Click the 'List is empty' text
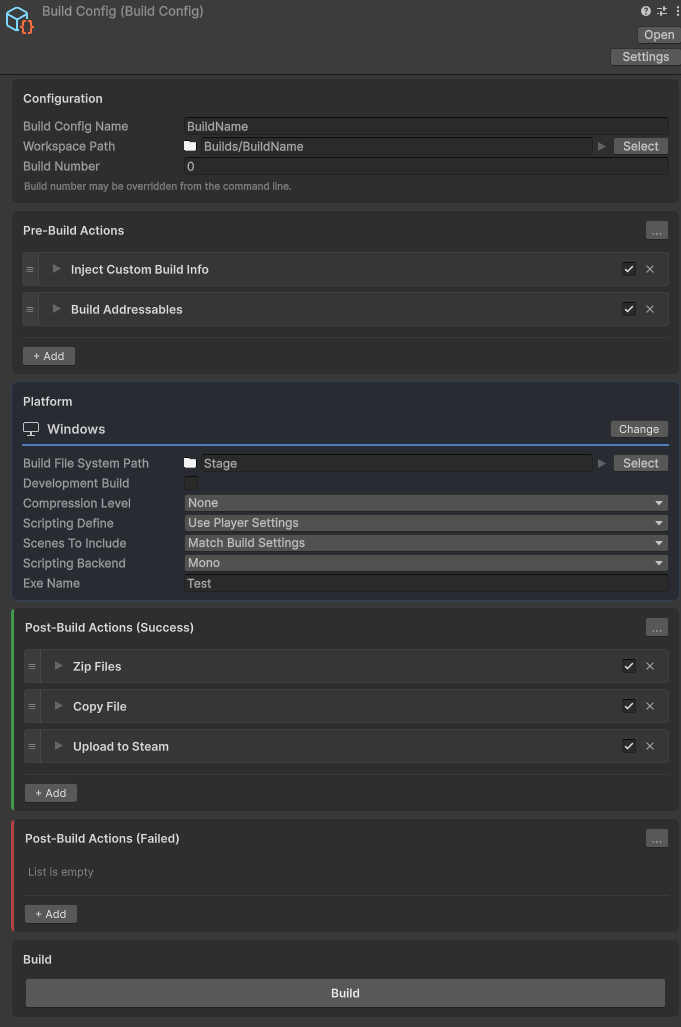Viewport: 681px width, 1027px height. click(61, 872)
